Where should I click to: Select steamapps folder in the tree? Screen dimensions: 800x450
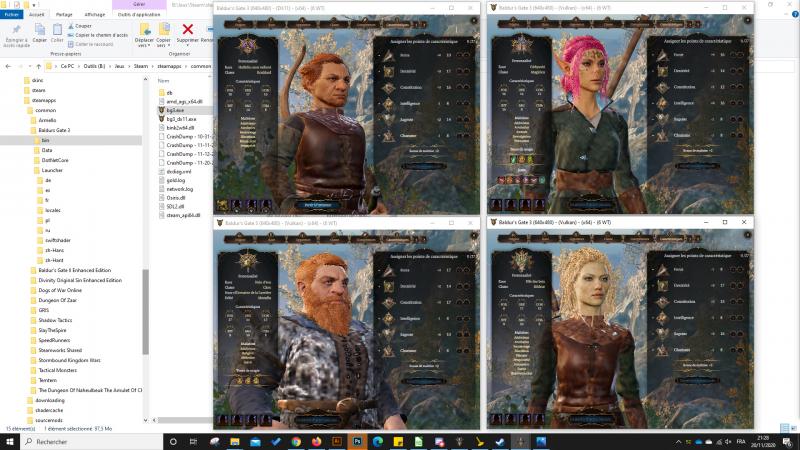[x=44, y=101]
